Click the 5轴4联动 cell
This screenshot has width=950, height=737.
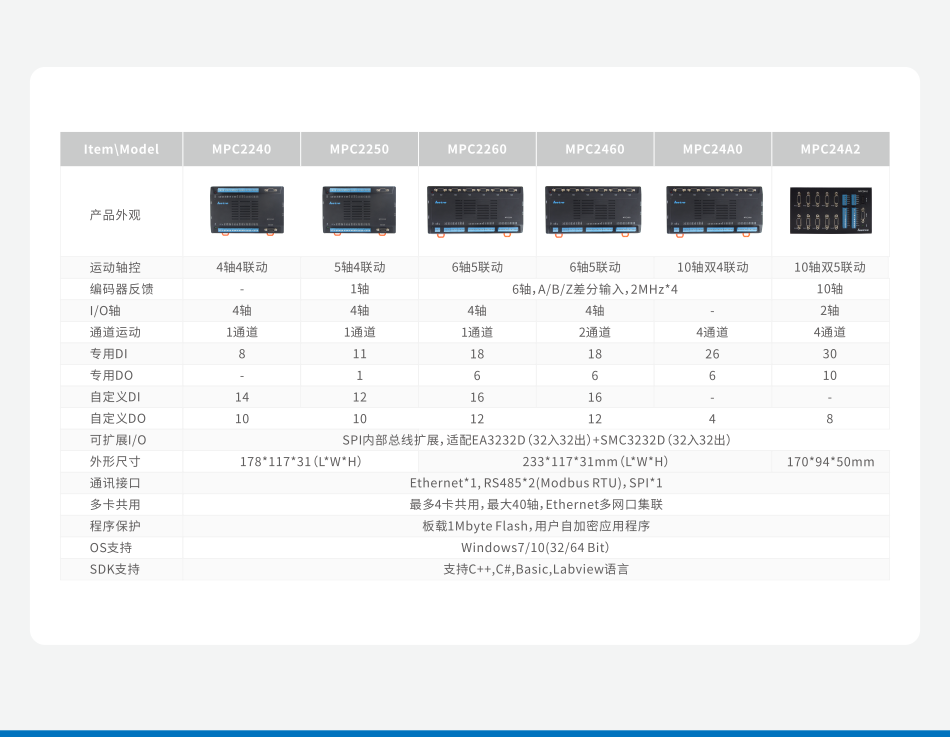[359, 267]
